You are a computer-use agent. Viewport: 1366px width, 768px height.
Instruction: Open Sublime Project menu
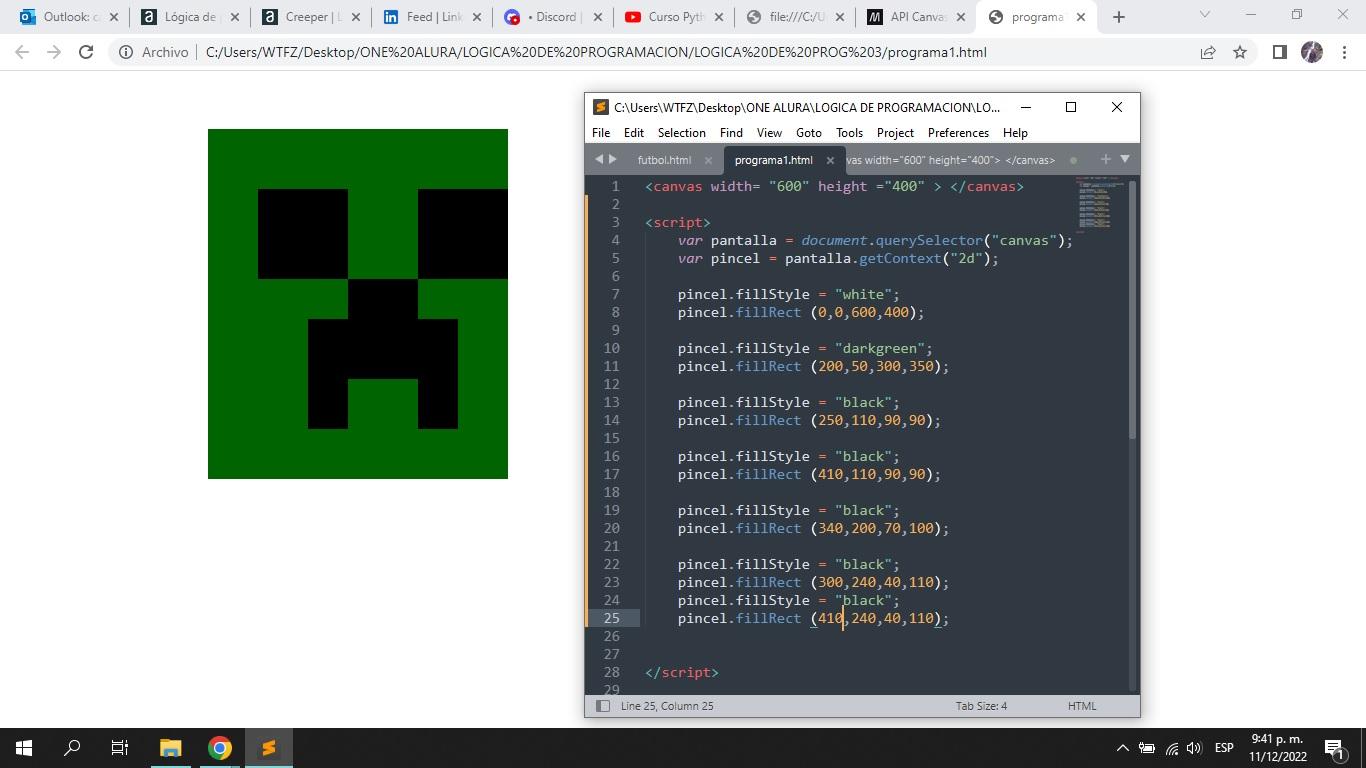(895, 132)
